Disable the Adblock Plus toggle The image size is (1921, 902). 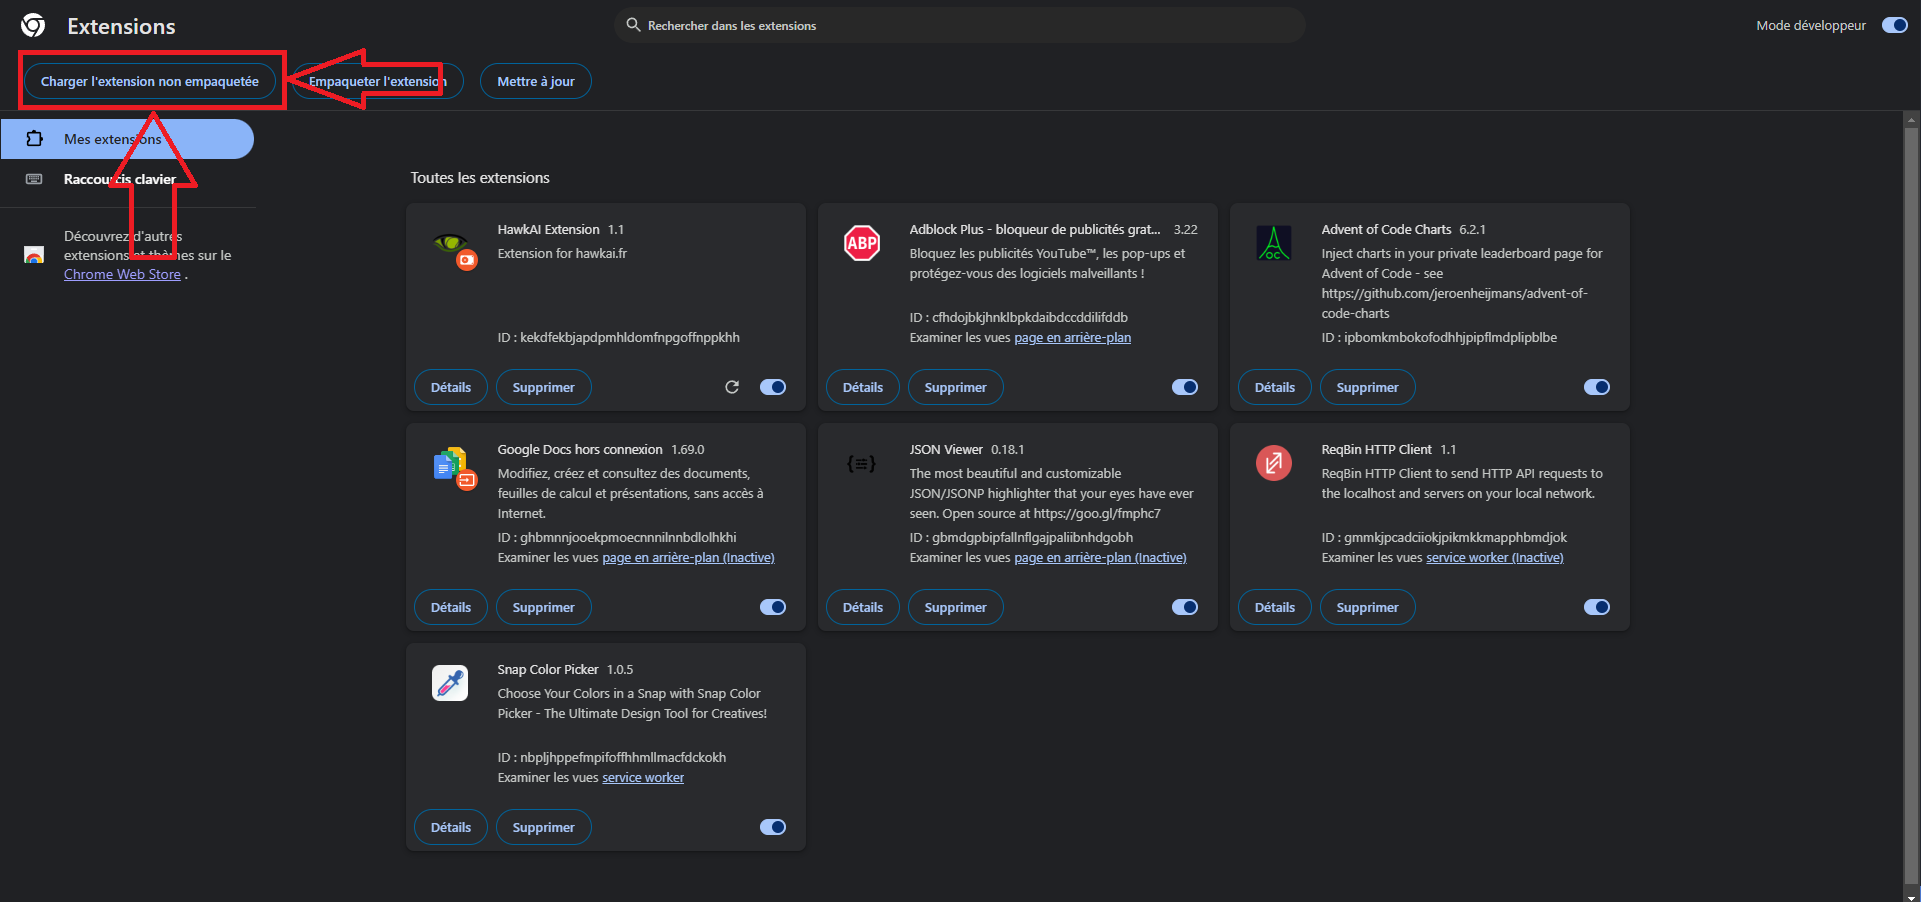click(1185, 387)
